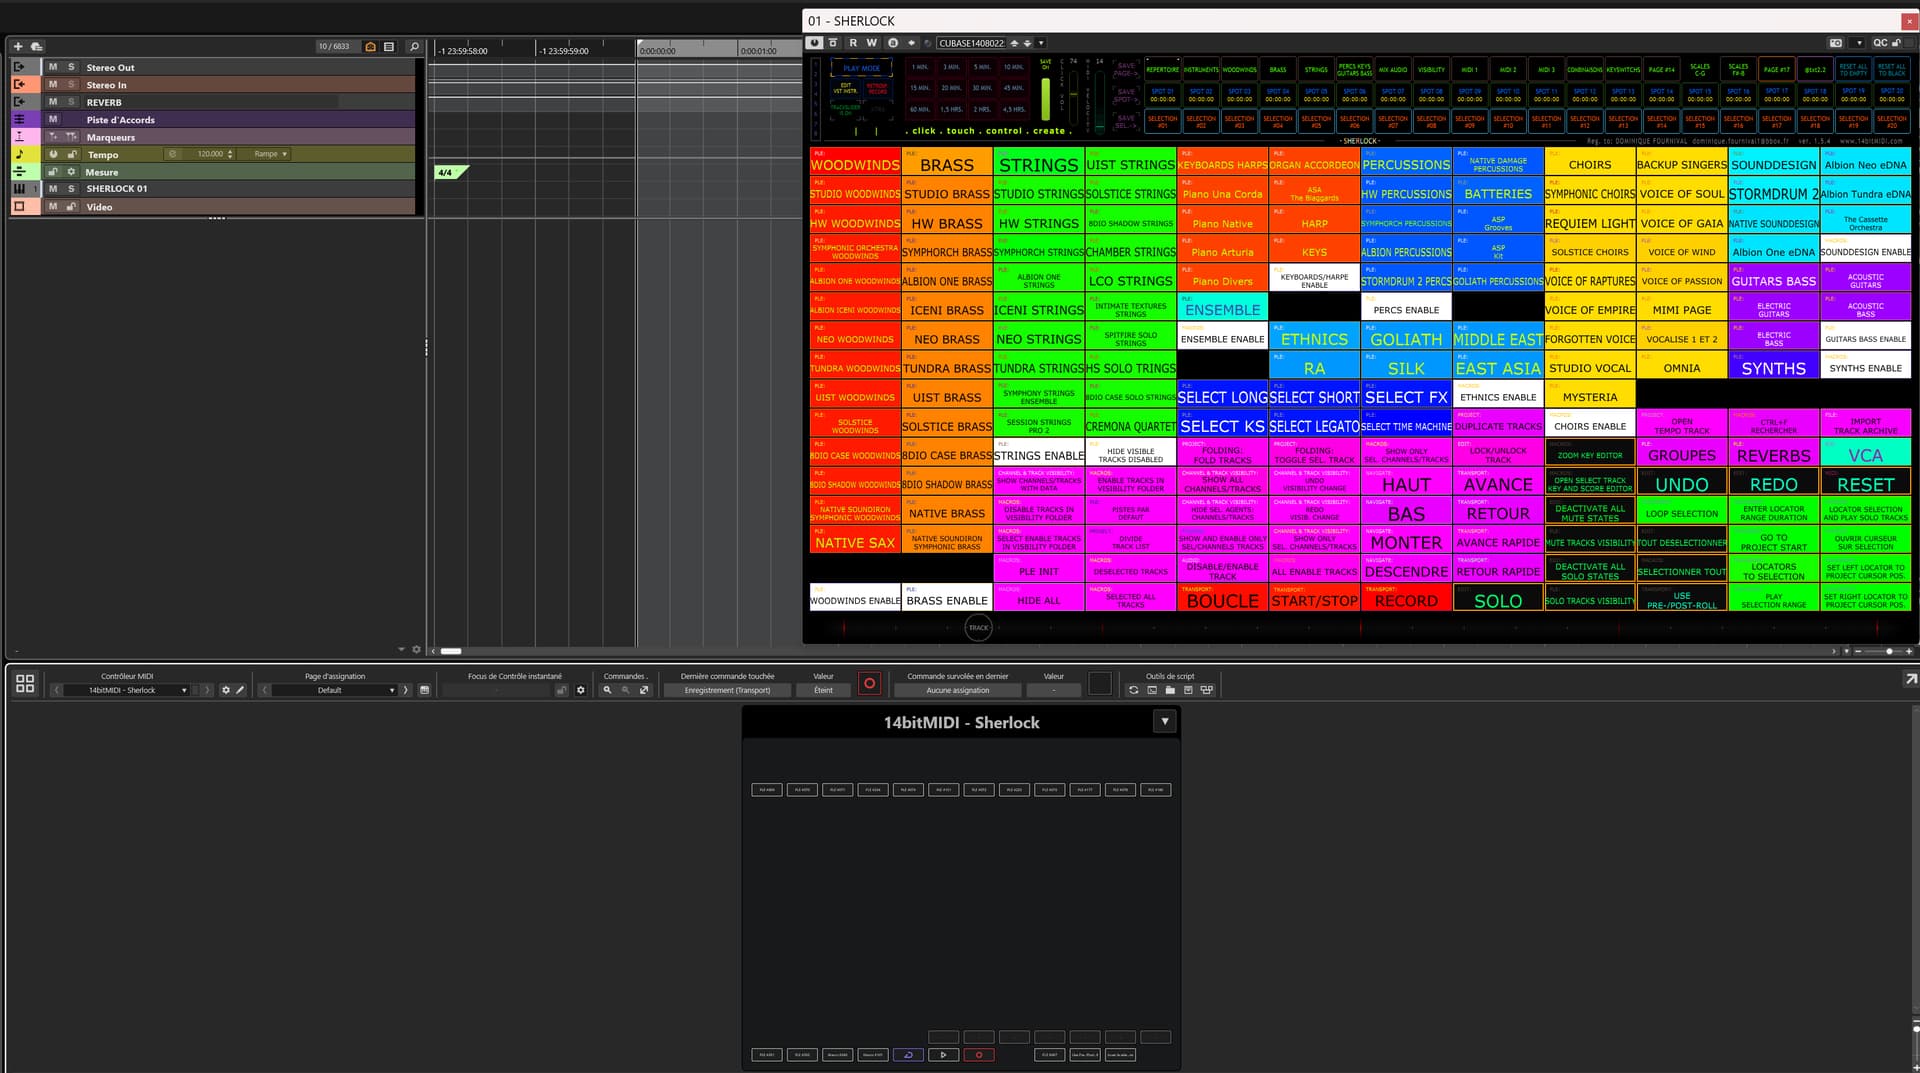The height and width of the screenshot is (1073, 1920).
Task: Open the gear icon for Focus de Contrôle instantané
Action: [580, 690]
